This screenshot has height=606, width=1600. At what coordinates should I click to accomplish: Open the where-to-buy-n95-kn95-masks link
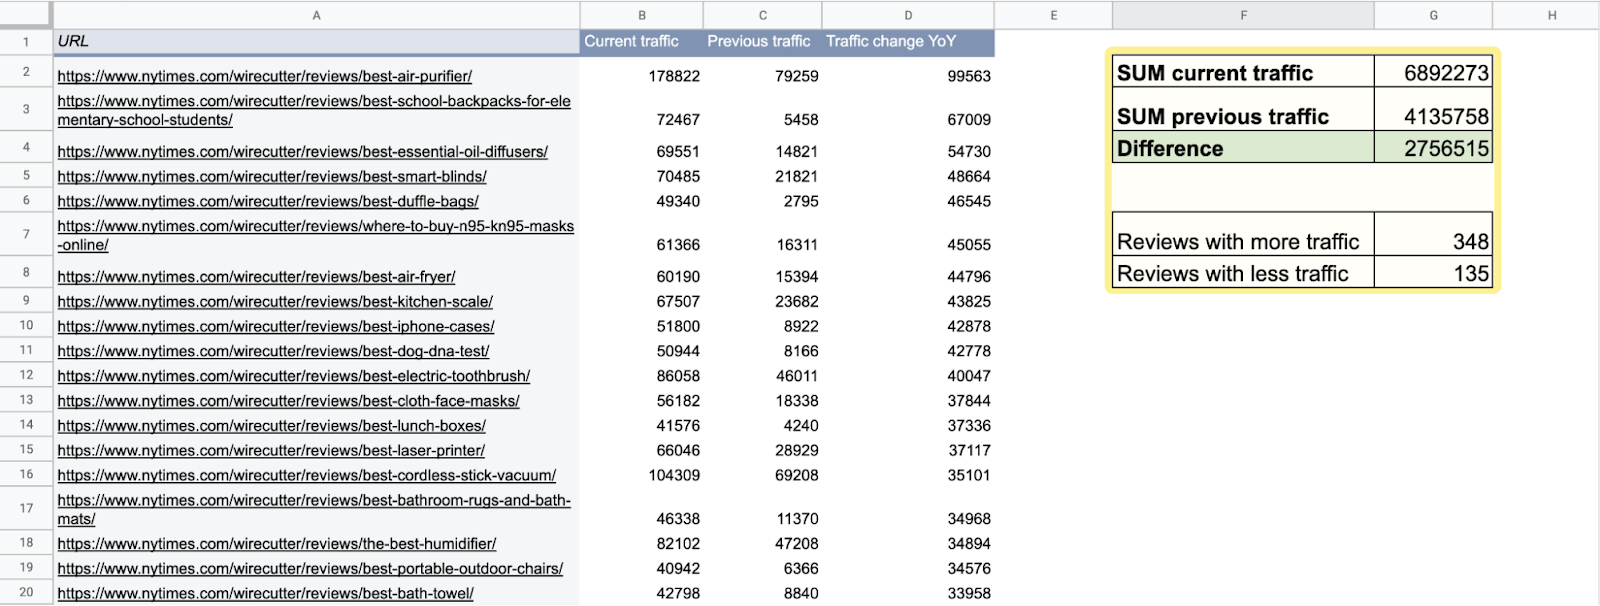click(315, 235)
